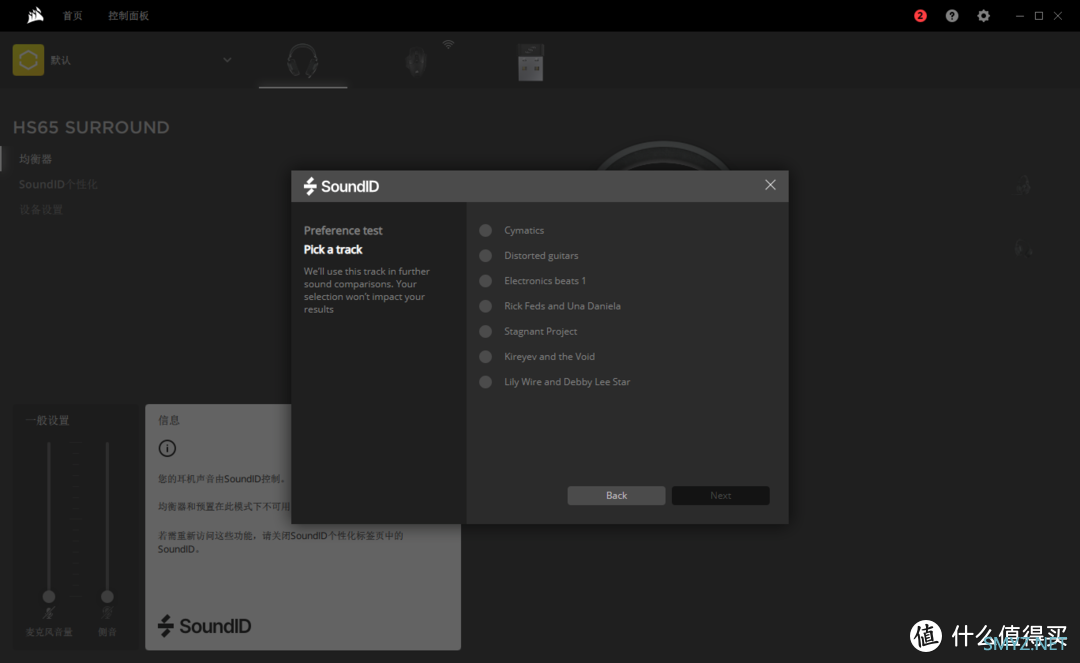
Task: Close the SoundID dialog
Action: click(x=770, y=185)
